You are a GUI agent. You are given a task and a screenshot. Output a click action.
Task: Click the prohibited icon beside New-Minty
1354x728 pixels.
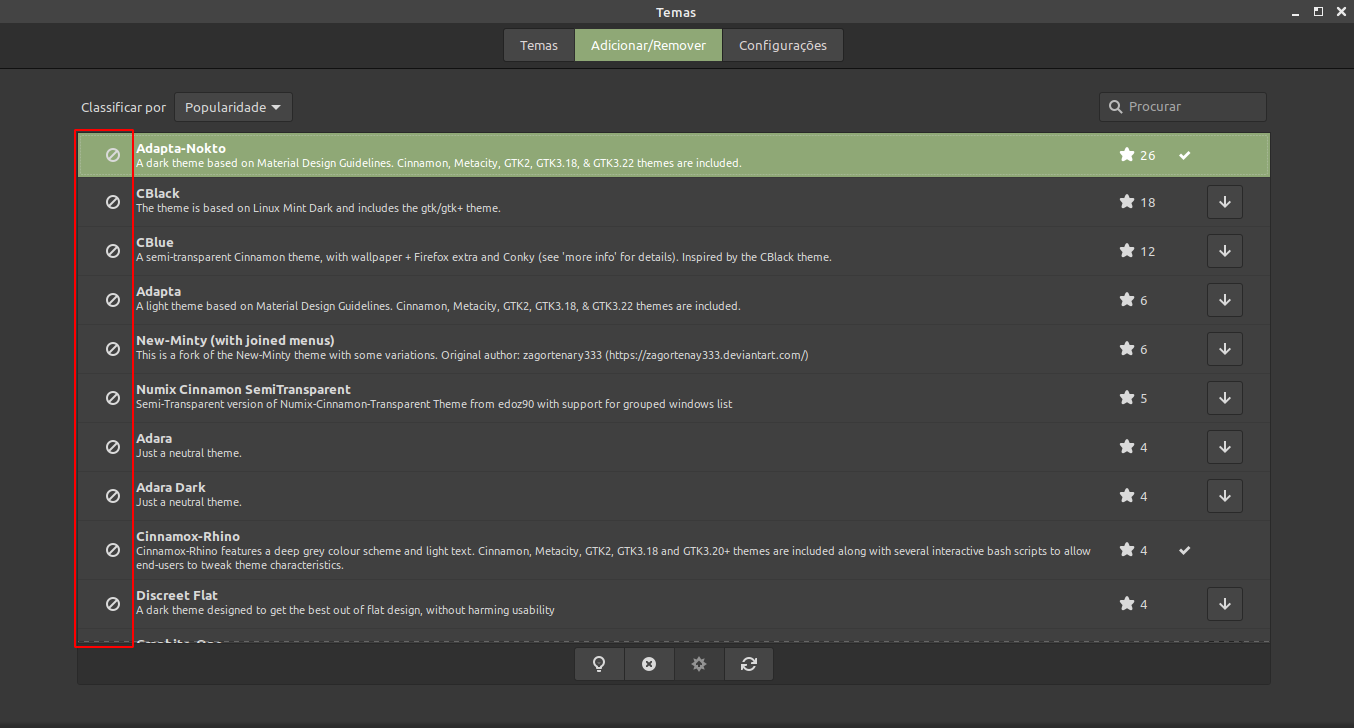pyautogui.click(x=113, y=349)
